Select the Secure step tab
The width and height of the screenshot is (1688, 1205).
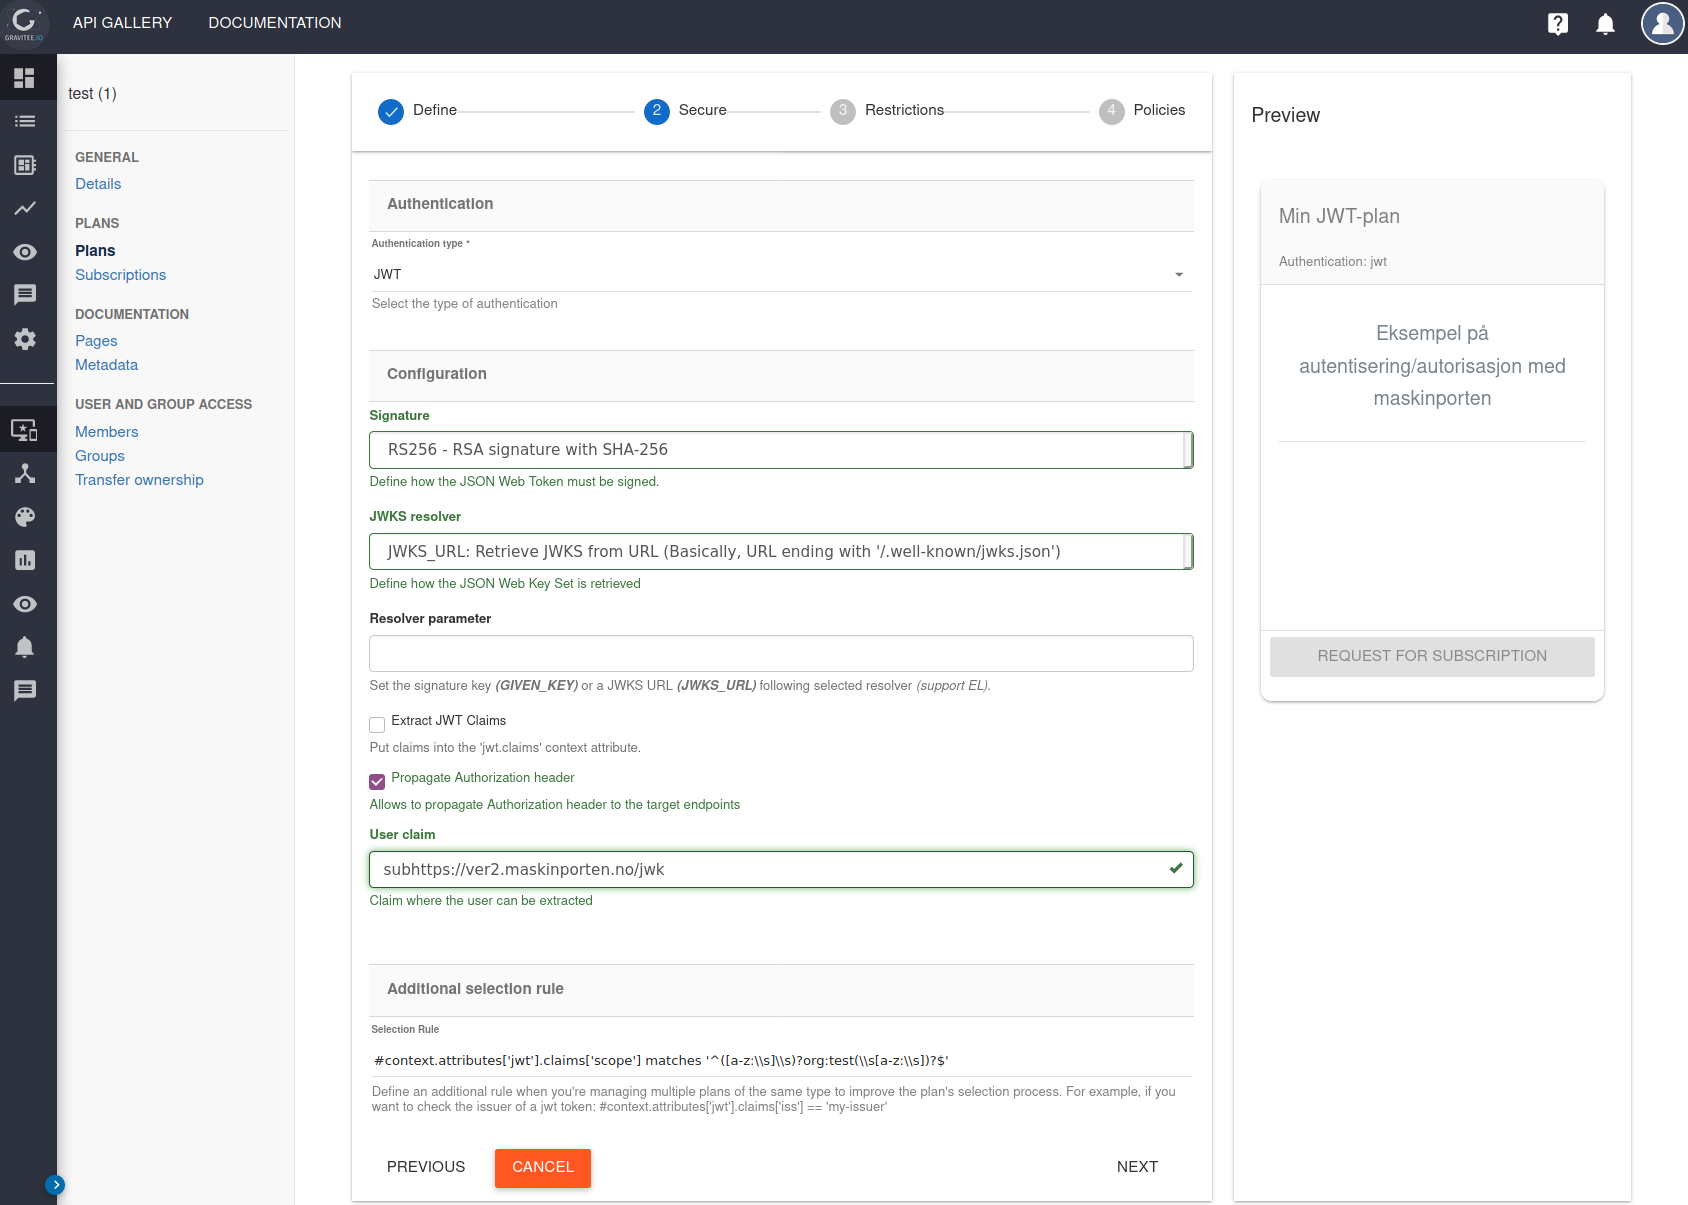pos(685,110)
